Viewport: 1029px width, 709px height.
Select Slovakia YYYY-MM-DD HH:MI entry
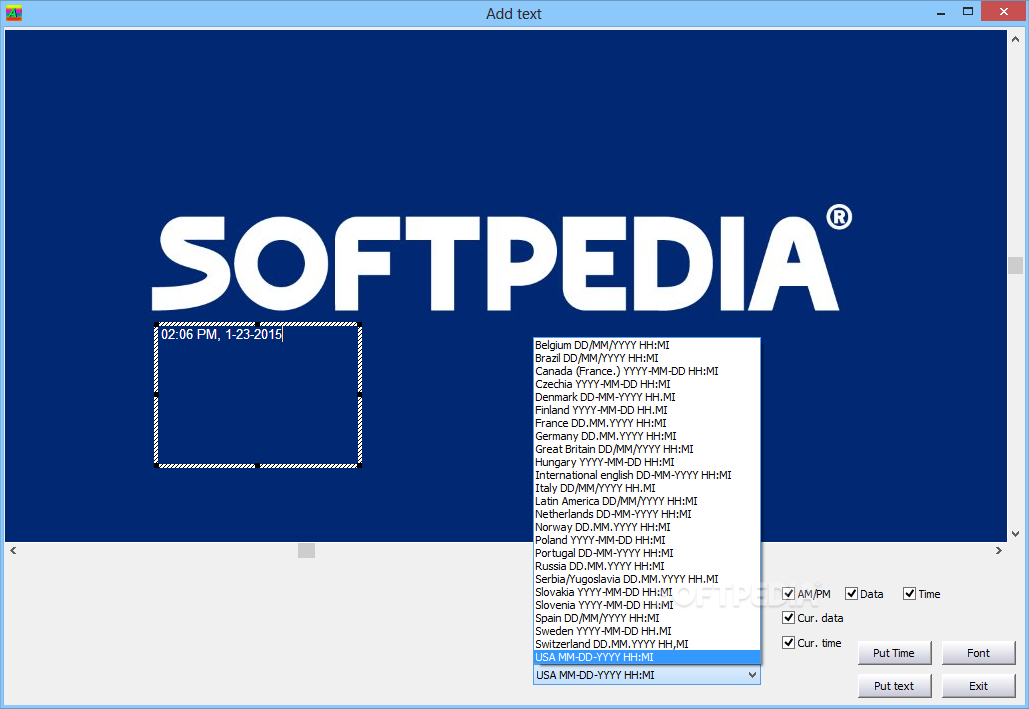646,592
